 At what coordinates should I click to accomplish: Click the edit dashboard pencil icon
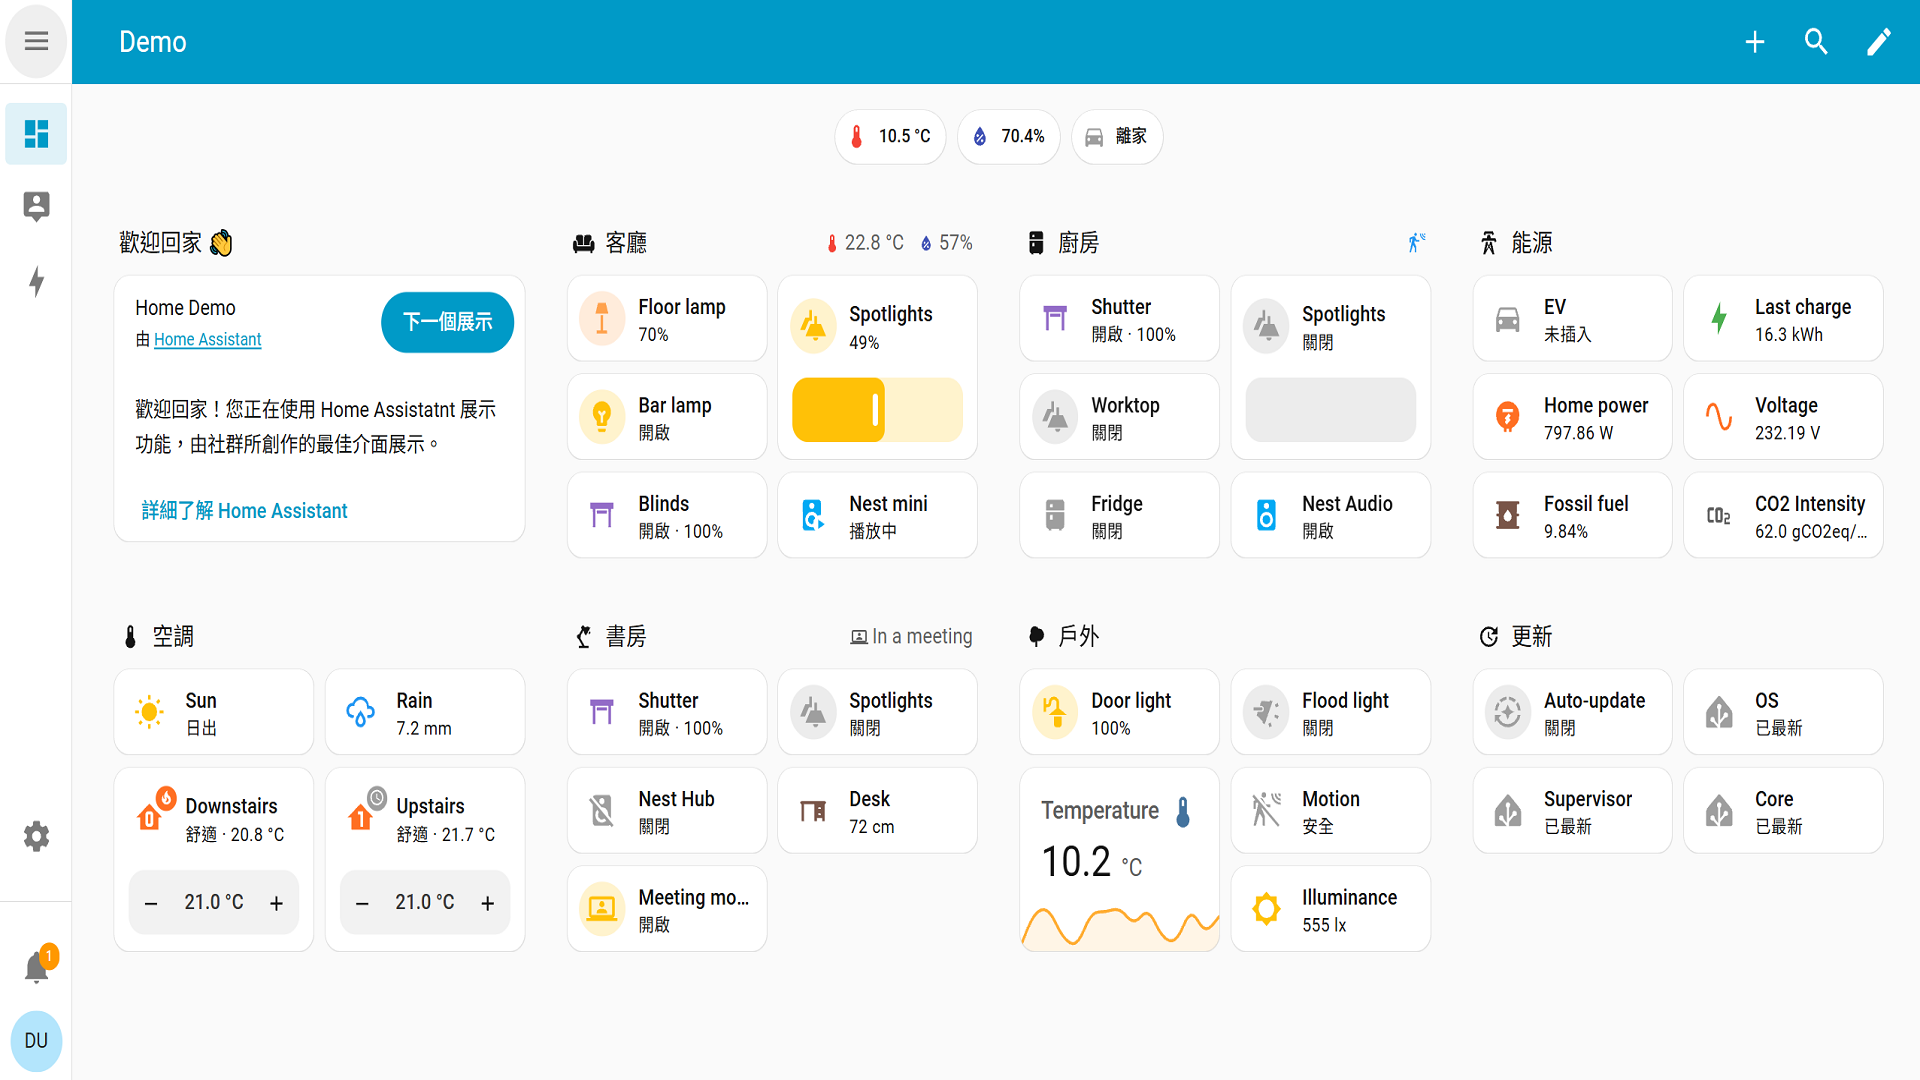point(1878,41)
